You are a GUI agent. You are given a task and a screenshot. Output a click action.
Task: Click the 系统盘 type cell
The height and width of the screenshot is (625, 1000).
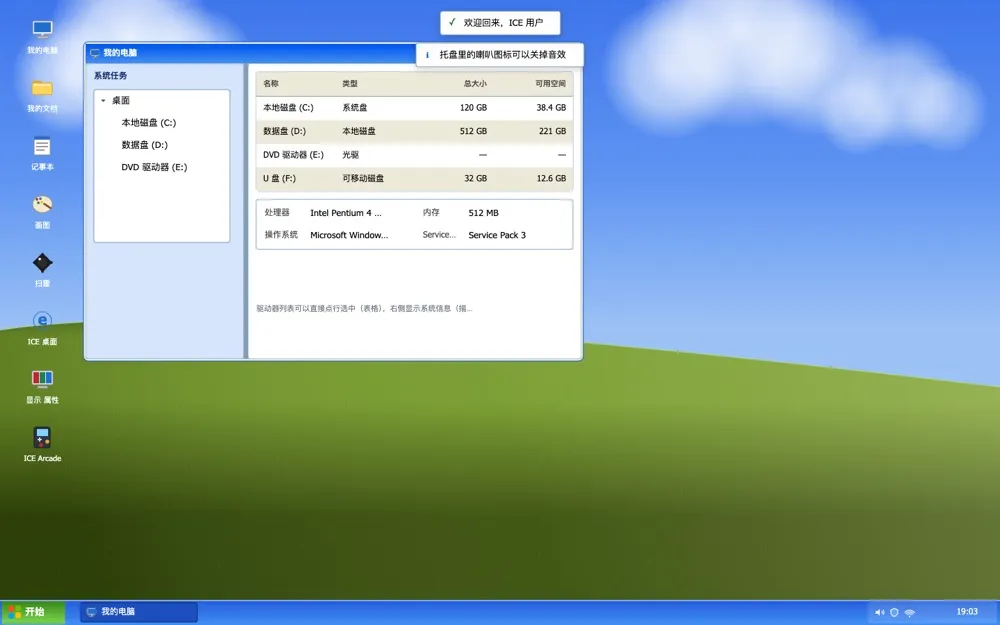355,108
